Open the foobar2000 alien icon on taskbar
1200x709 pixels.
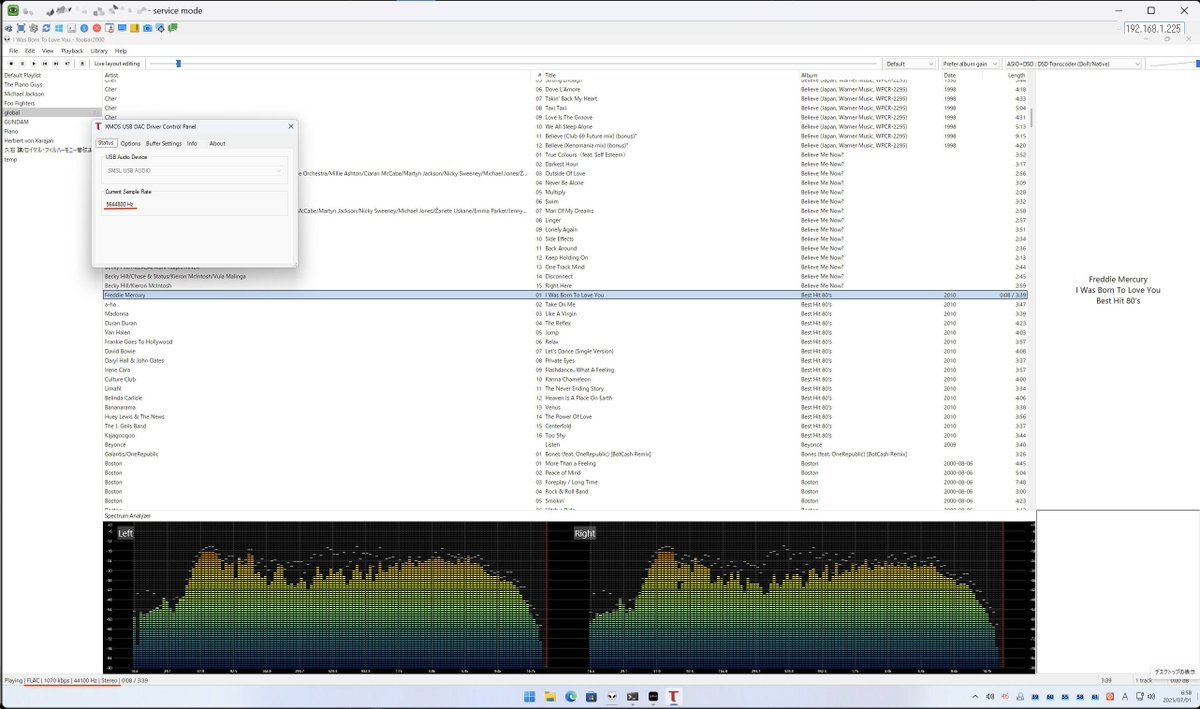(612, 696)
